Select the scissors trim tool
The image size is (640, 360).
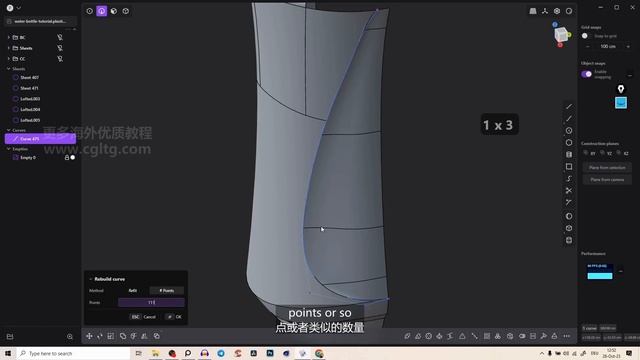point(569,191)
